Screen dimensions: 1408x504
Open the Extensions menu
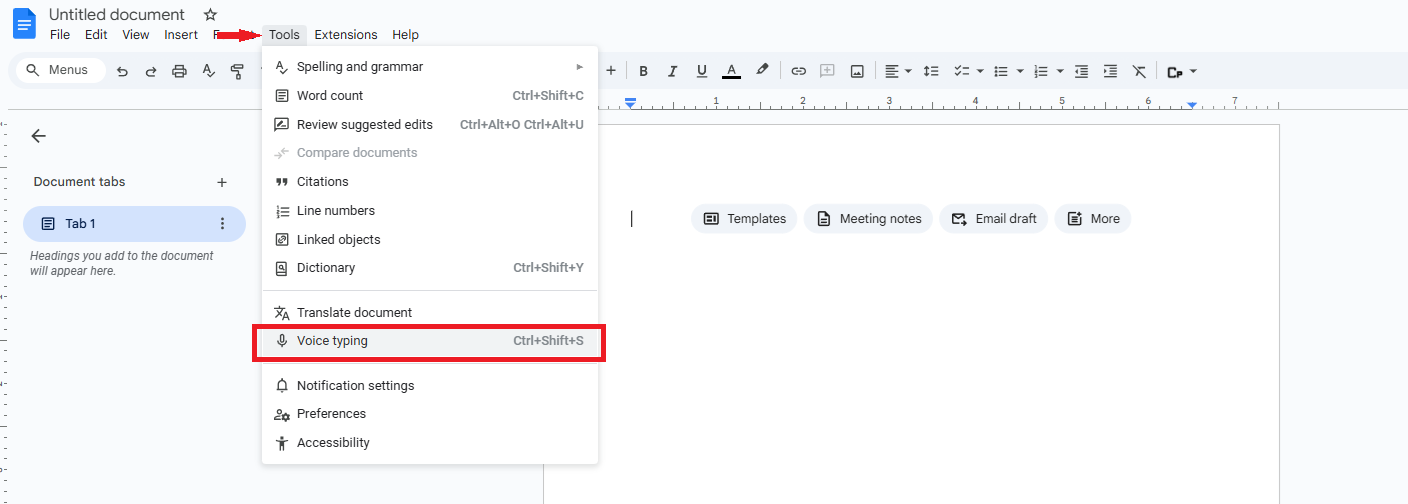(345, 35)
